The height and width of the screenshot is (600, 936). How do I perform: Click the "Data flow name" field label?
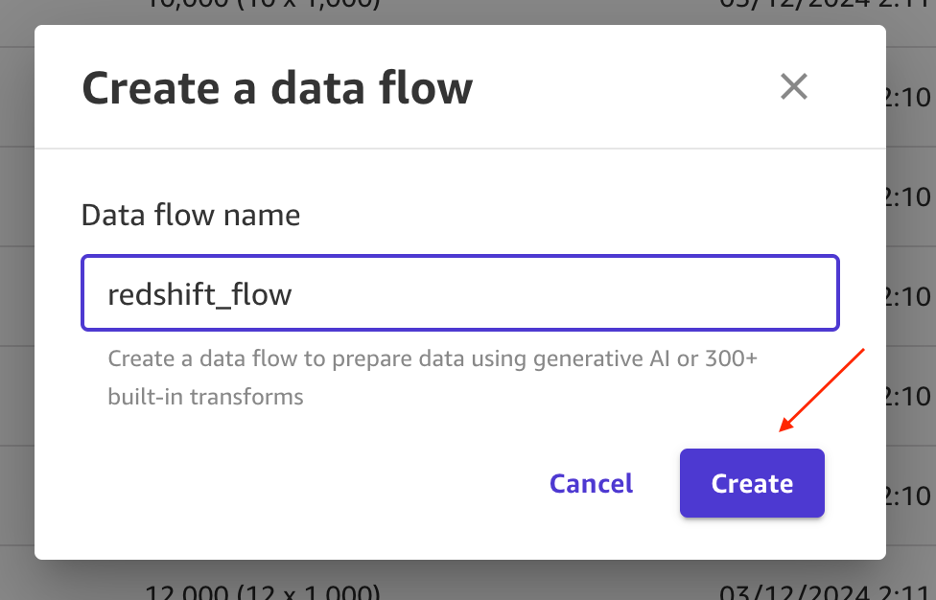(190, 215)
